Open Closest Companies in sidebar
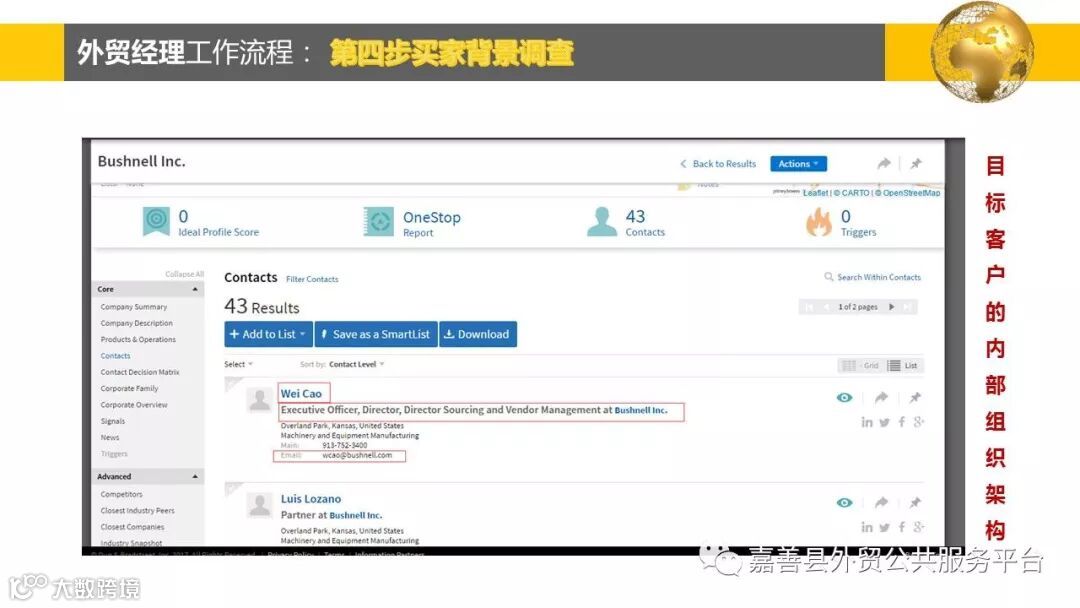 pos(132,527)
